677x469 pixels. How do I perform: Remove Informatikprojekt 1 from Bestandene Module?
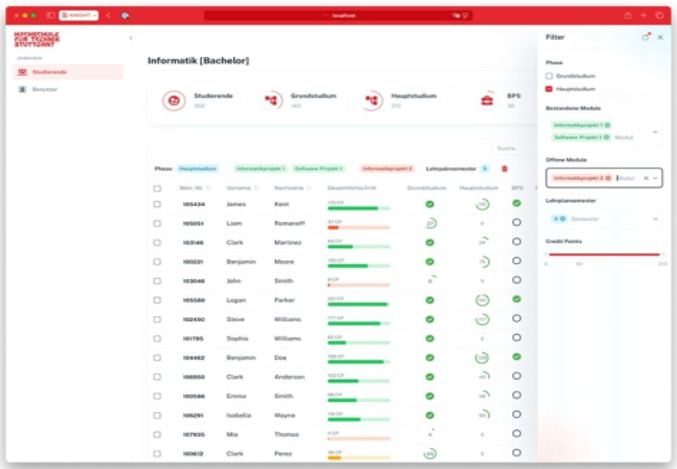tap(607, 125)
